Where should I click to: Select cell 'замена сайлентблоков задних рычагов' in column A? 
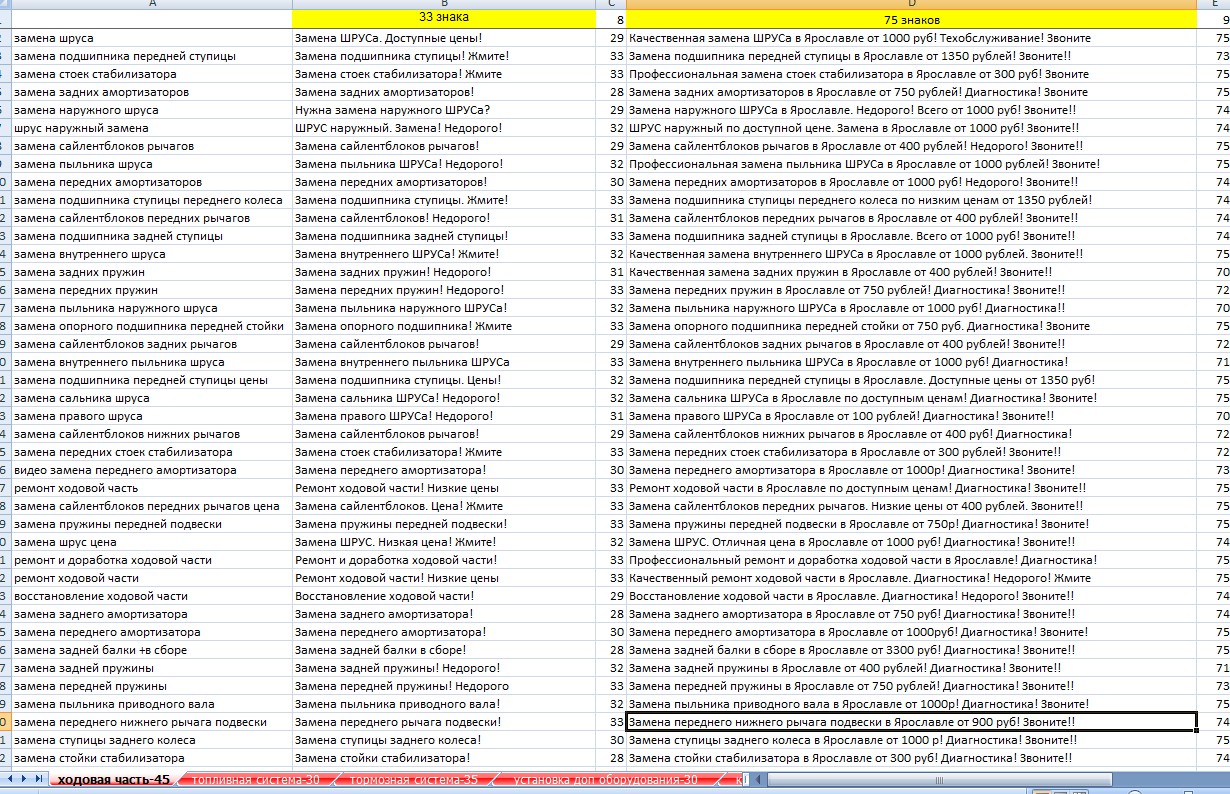click(x=152, y=344)
